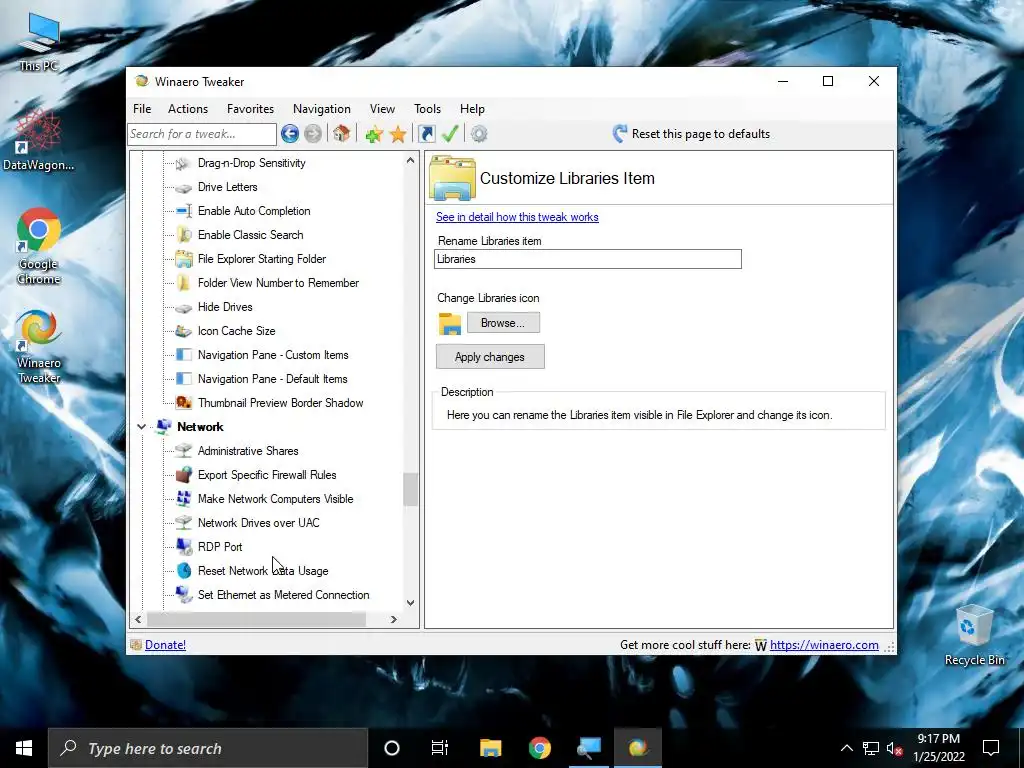This screenshot has width=1024, height=768.
Task: Click the RDP Port icon
Action: click(184, 547)
